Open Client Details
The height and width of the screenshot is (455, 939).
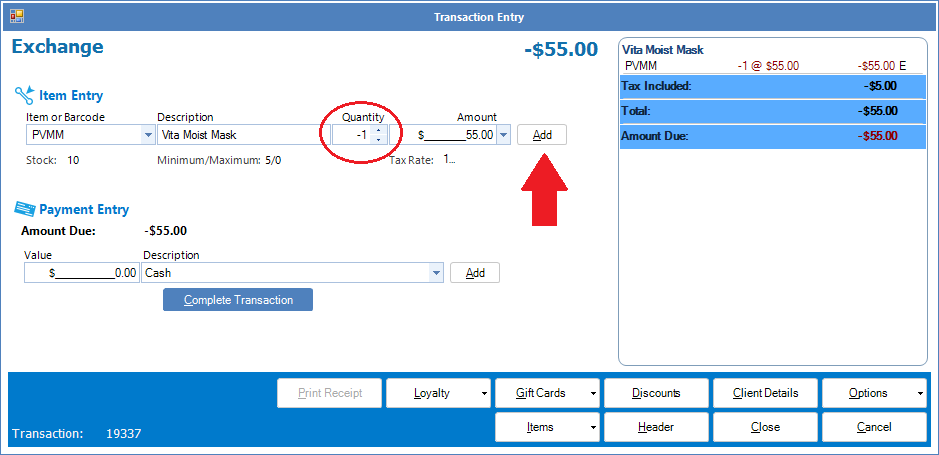[765, 393]
